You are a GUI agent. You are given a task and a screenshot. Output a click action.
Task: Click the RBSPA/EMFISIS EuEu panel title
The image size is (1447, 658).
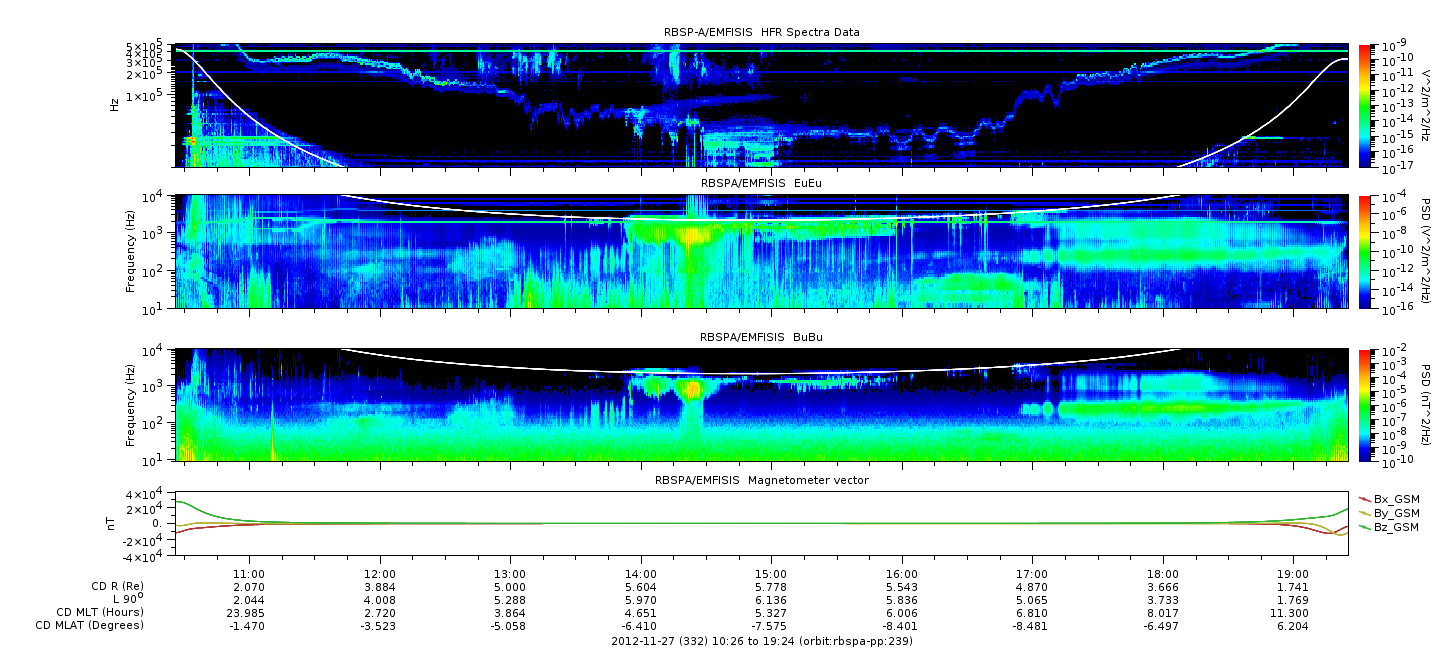tap(761, 184)
